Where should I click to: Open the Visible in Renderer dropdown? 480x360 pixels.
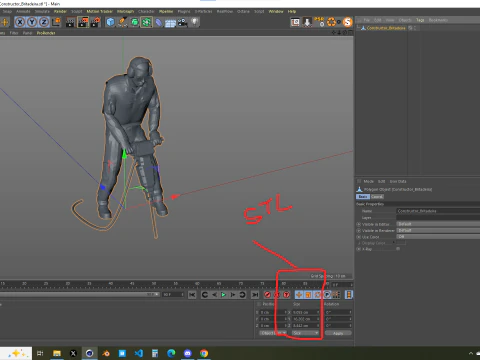tap(438, 230)
